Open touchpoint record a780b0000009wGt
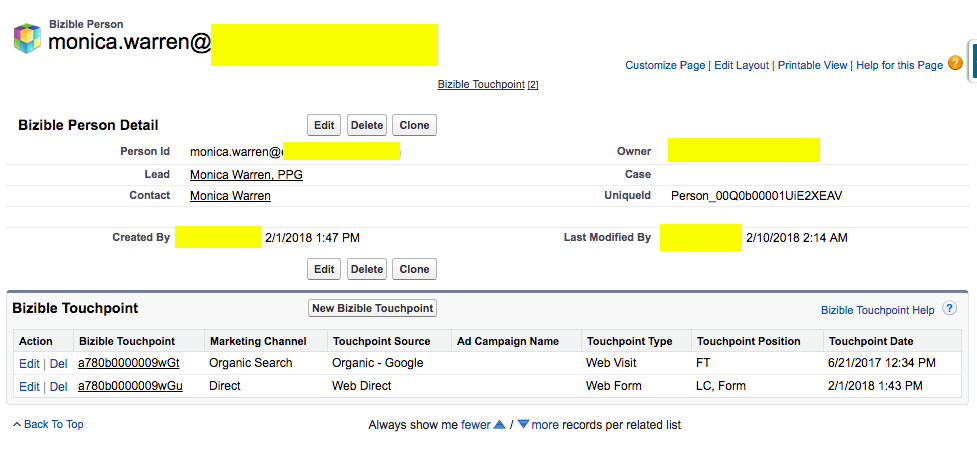Screen dimensions: 977x454 (129, 363)
